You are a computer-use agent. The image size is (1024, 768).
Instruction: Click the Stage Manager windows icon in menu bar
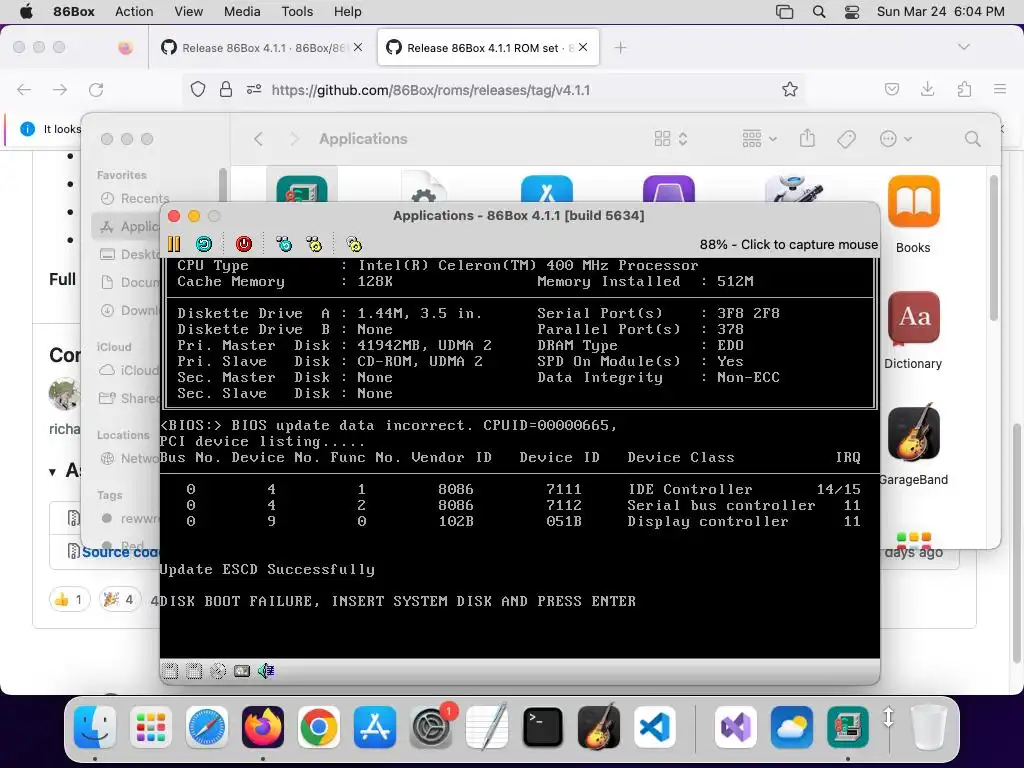pos(784,11)
